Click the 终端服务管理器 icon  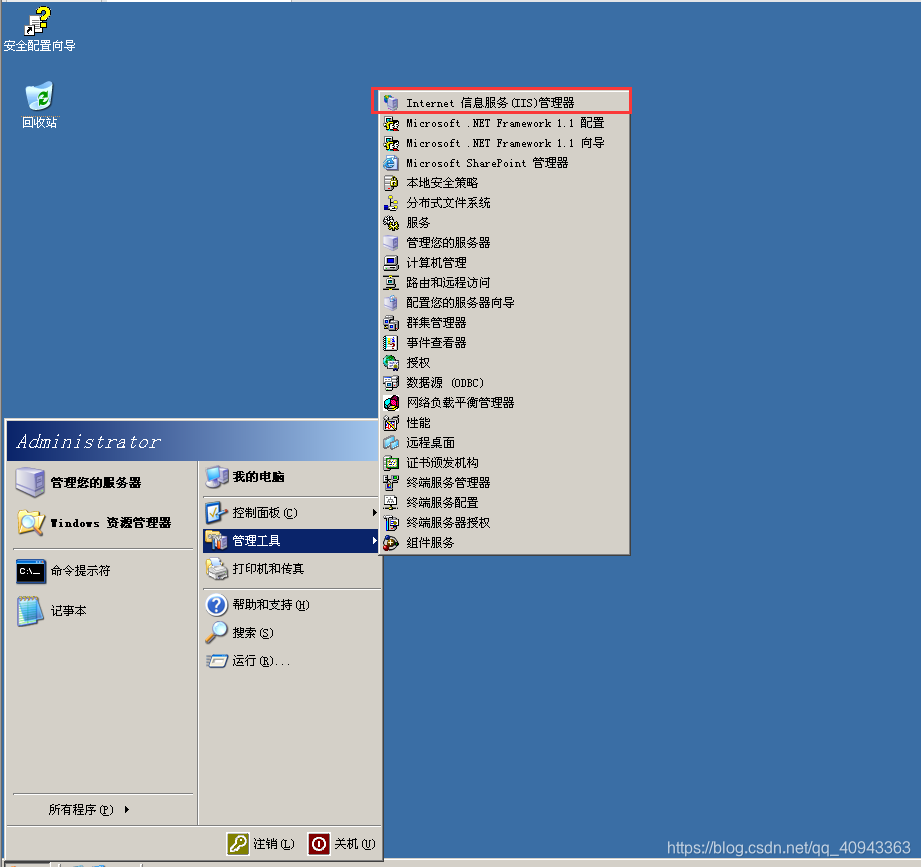coord(391,483)
